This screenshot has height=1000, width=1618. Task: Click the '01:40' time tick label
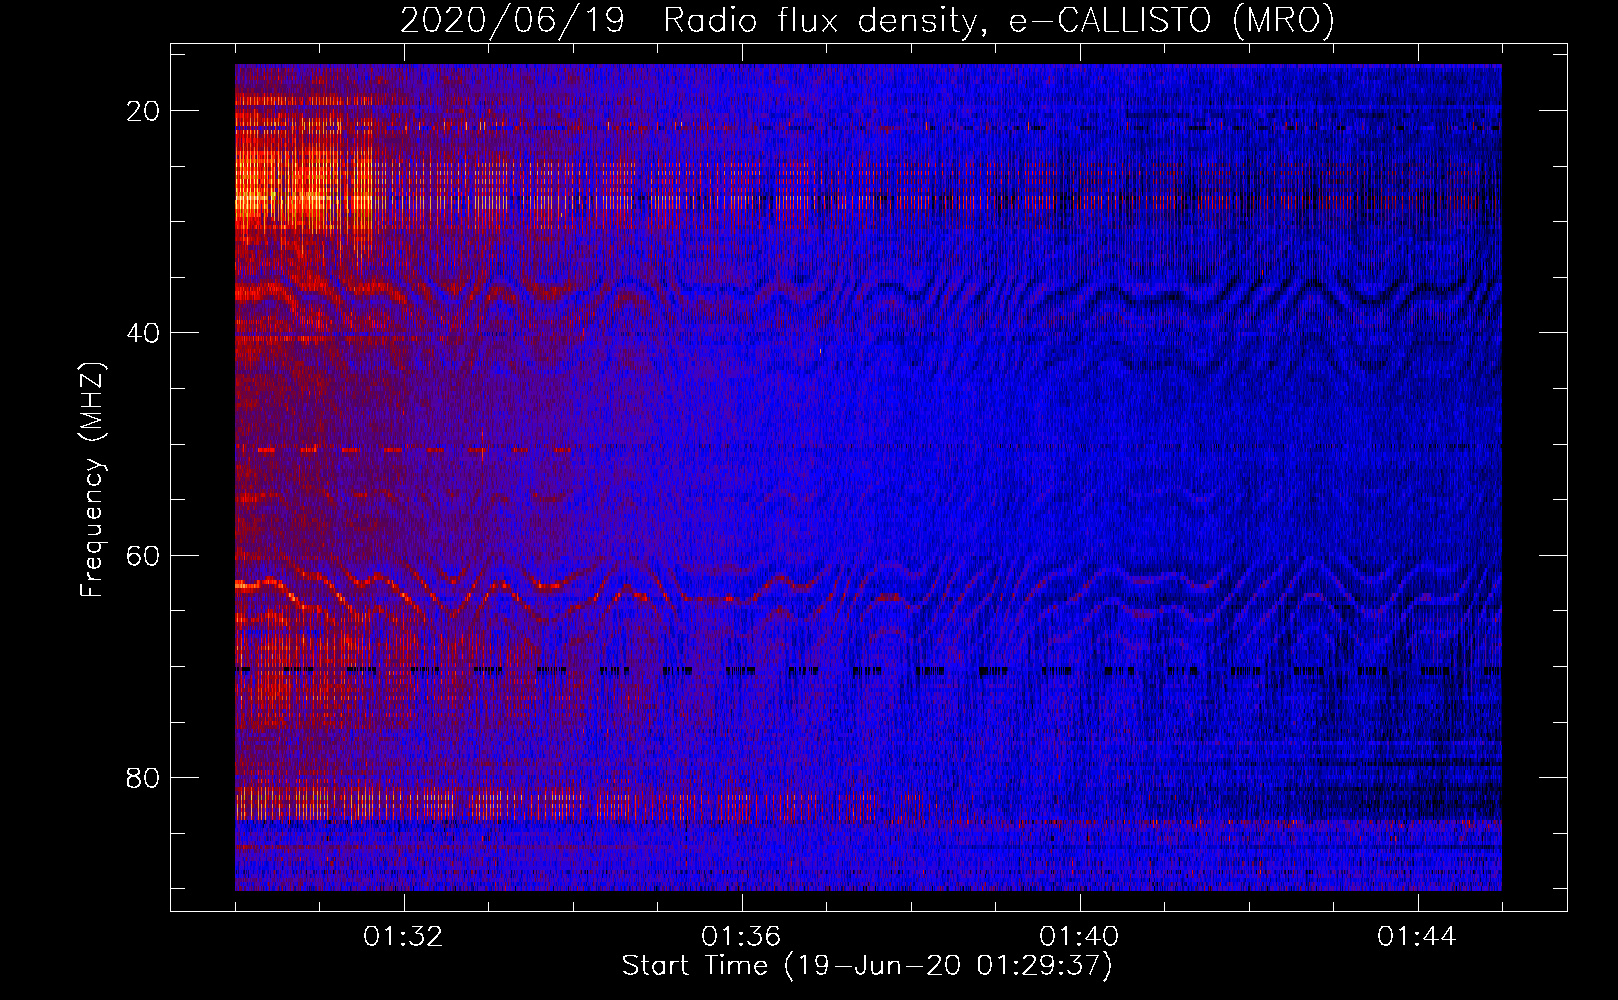click(x=1079, y=937)
